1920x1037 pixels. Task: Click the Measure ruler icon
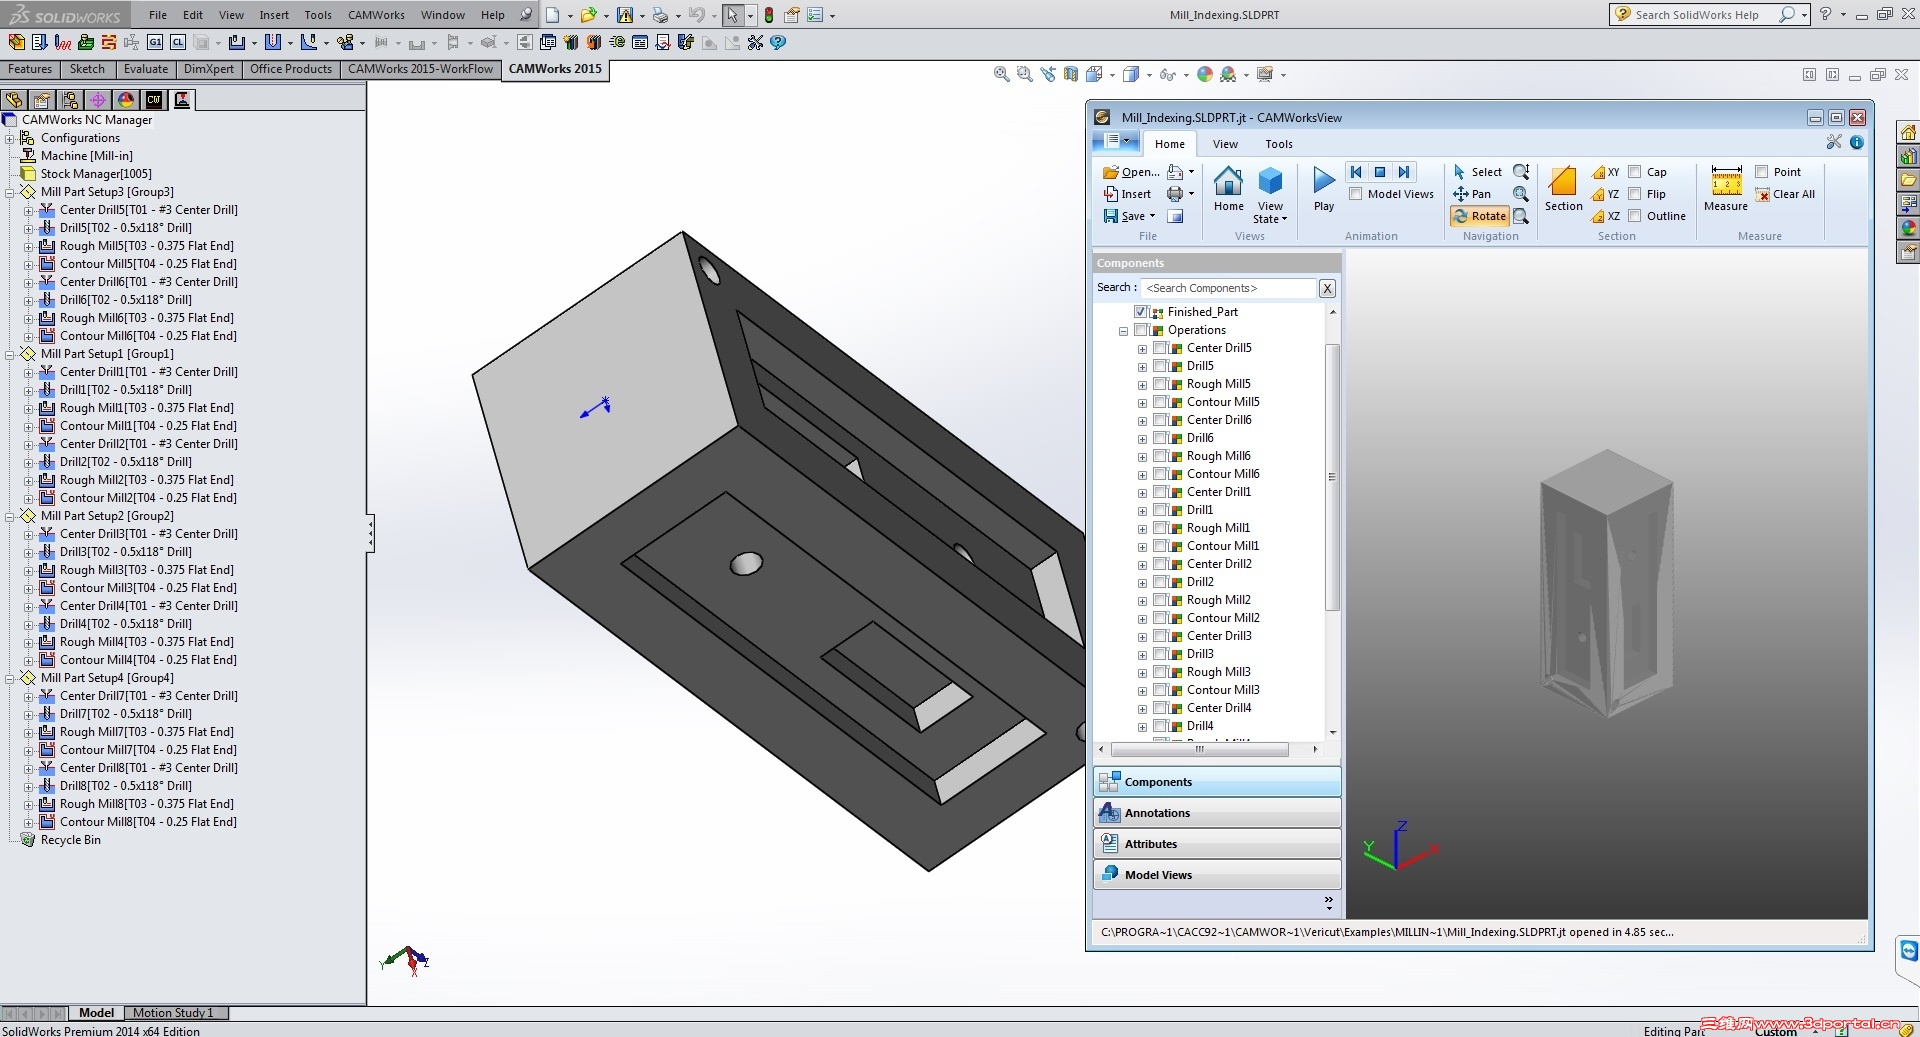(x=1727, y=180)
